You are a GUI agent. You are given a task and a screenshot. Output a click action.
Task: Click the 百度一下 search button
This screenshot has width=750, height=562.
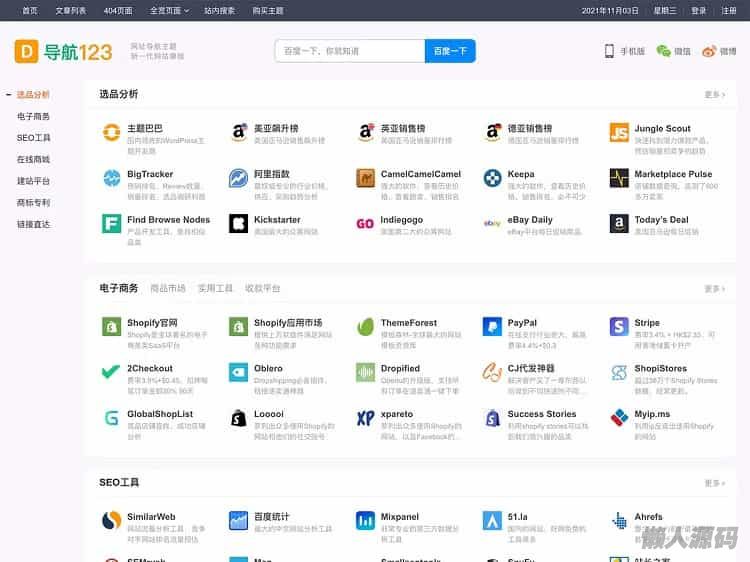(450, 51)
